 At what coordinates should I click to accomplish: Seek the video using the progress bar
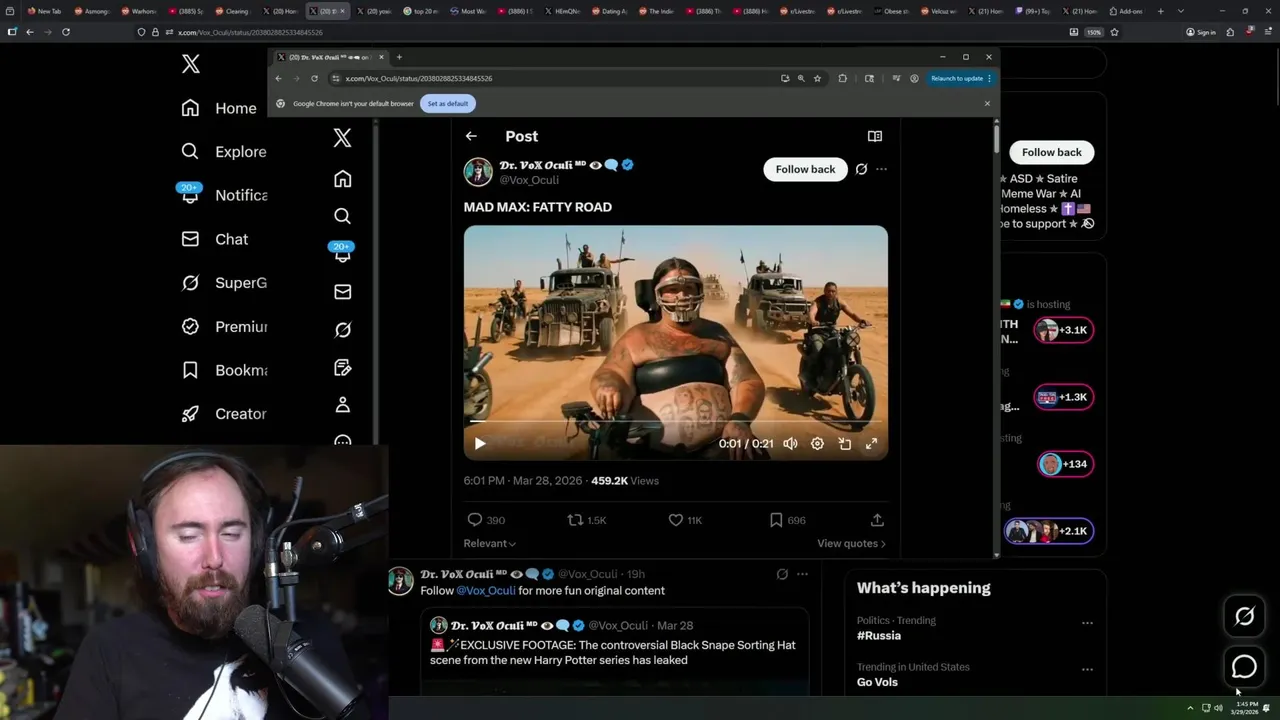click(675, 423)
